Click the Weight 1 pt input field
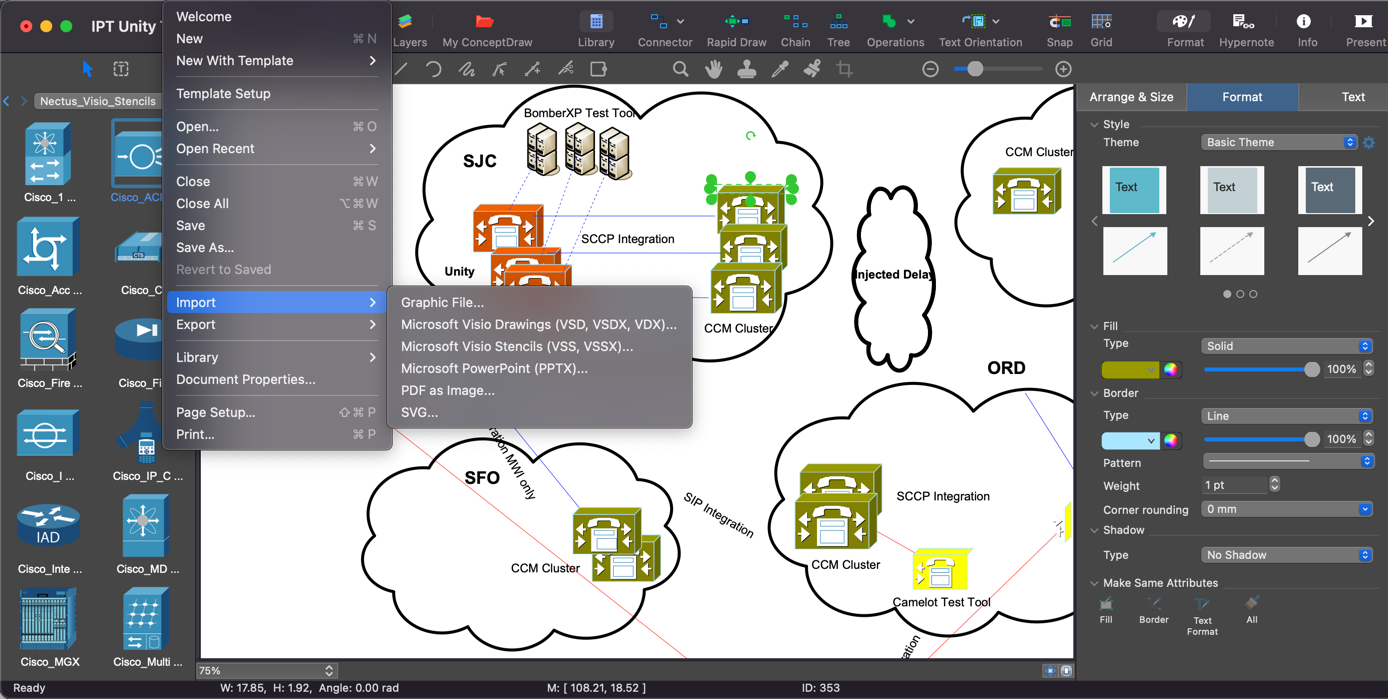1388x699 pixels. pos(1236,485)
